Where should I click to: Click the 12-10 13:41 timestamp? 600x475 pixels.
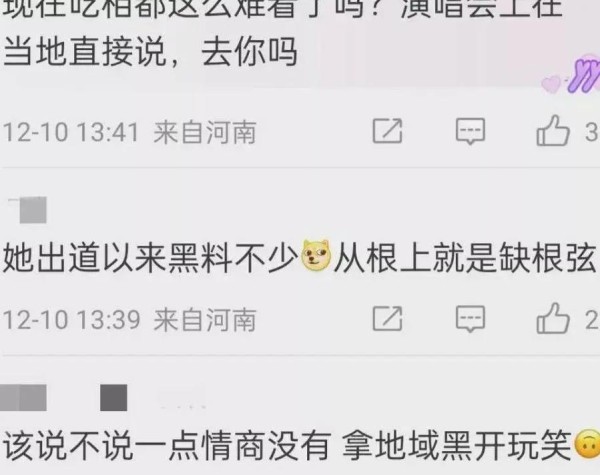[x=71, y=132]
